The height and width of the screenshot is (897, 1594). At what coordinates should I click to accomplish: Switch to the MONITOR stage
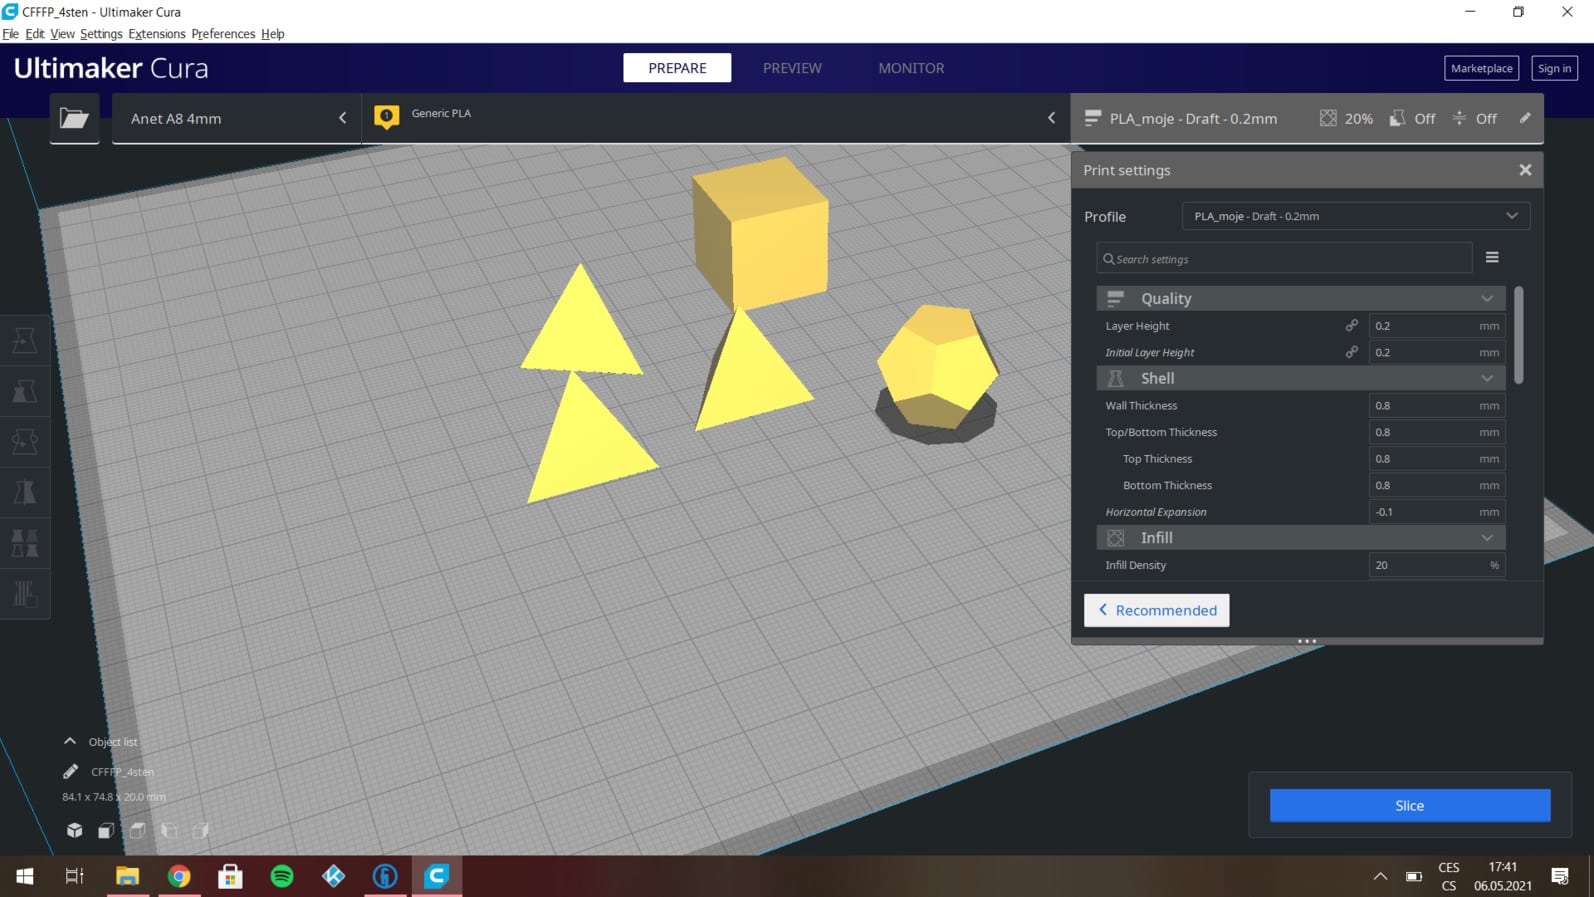point(911,68)
